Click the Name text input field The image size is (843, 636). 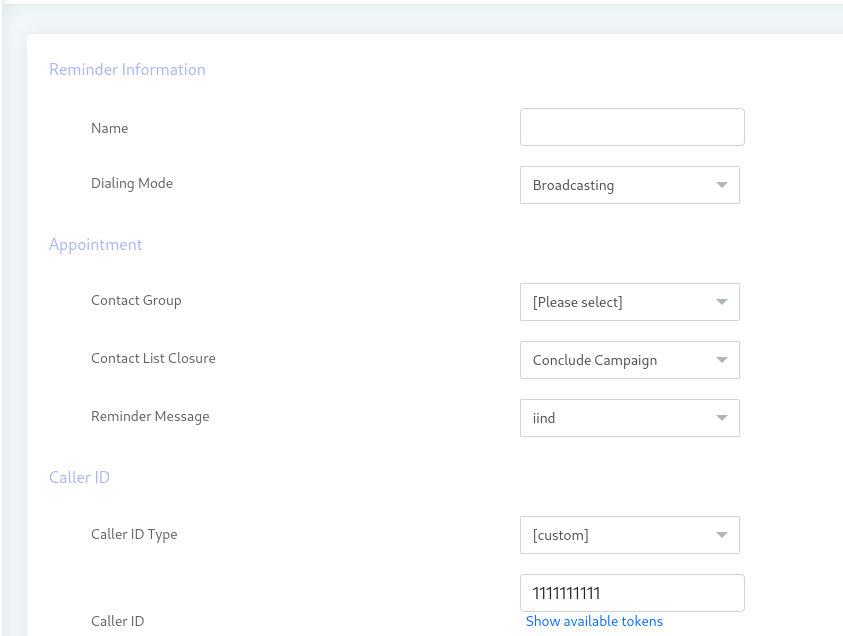tap(632, 127)
